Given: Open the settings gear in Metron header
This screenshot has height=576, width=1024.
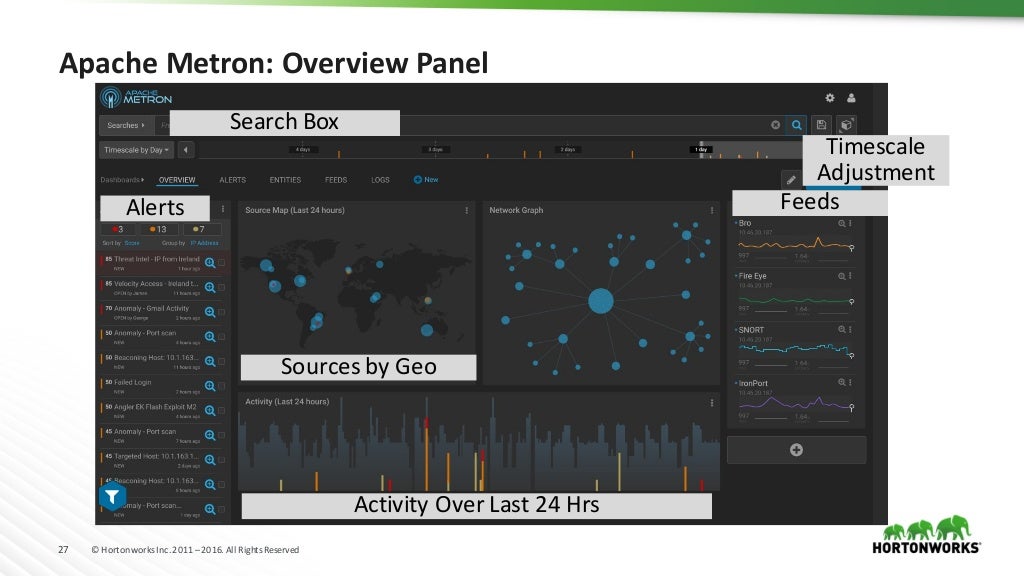Looking at the screenshot, I should pyautogui.click(x=829, y=98).
